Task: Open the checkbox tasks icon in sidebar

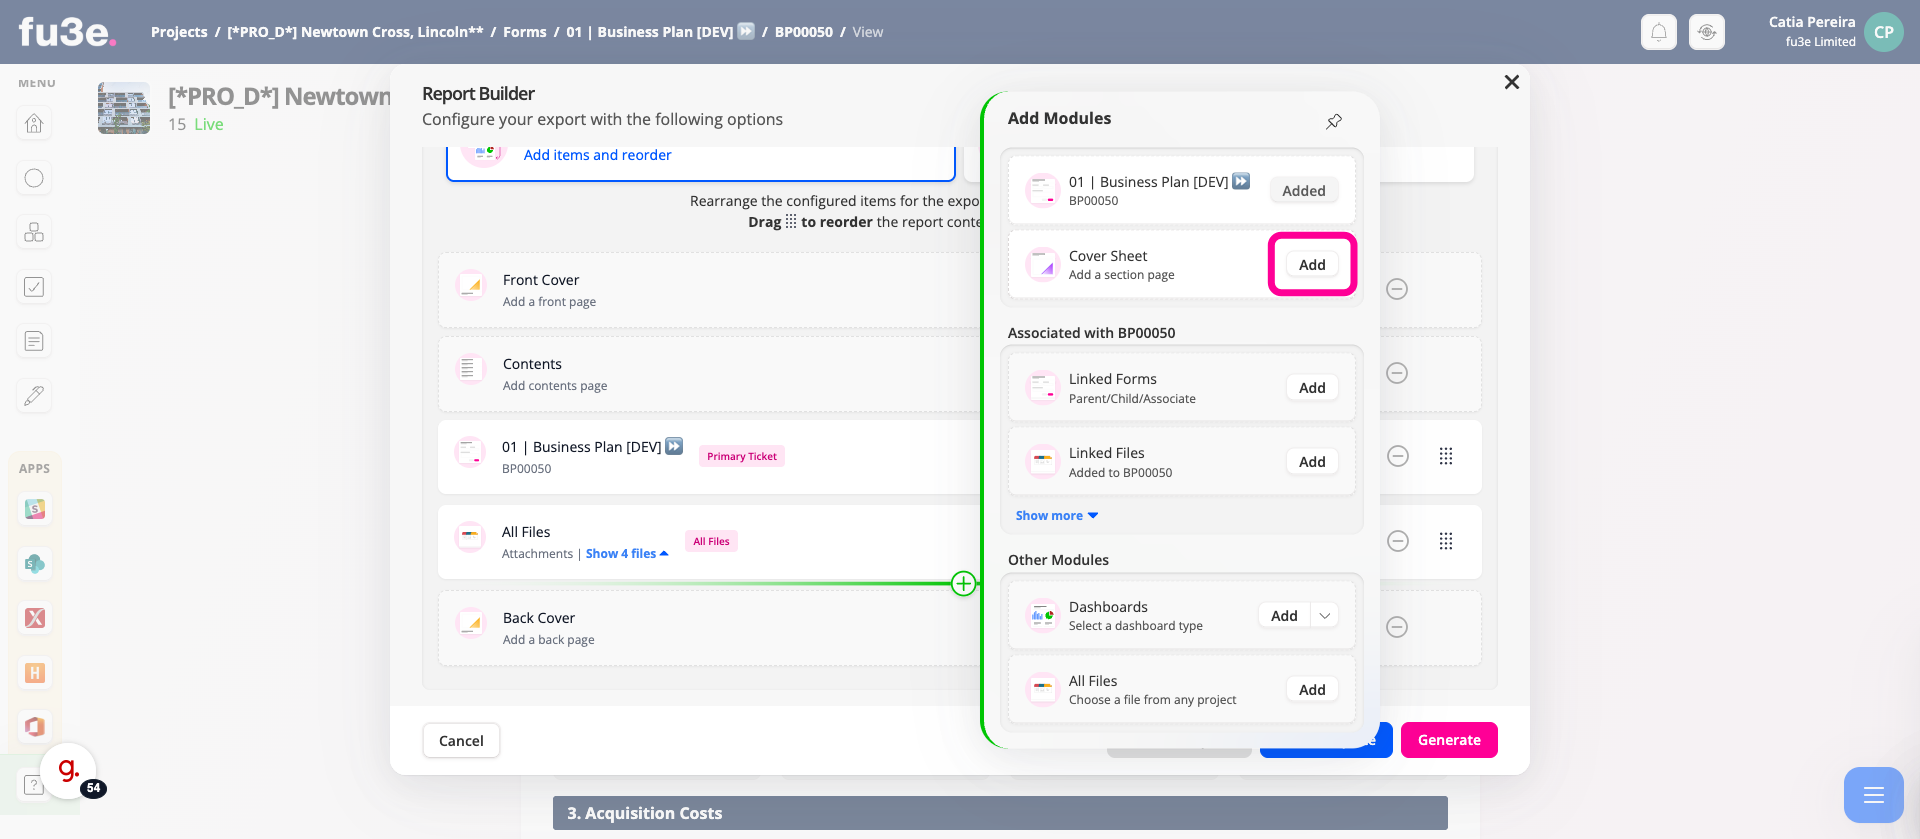Action: click(x=34, y=287)
